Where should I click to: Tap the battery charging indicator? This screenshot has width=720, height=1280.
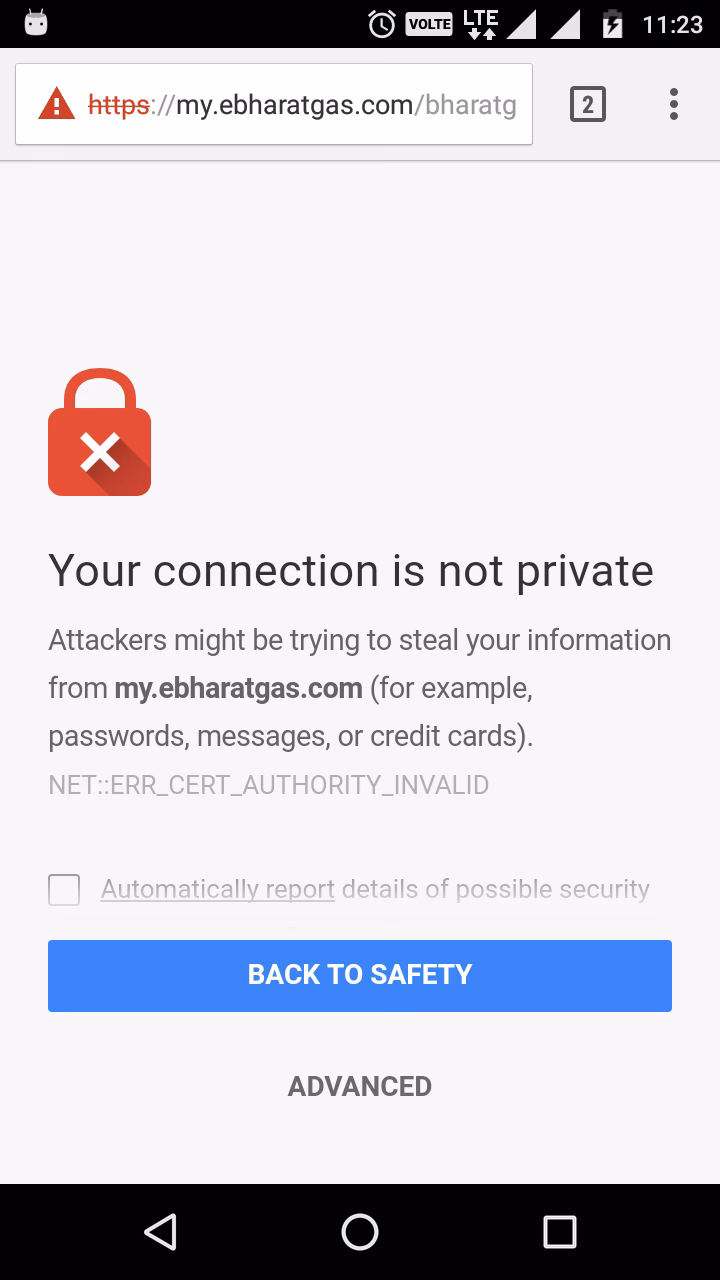pyautogui.click(x=612, y=24)
